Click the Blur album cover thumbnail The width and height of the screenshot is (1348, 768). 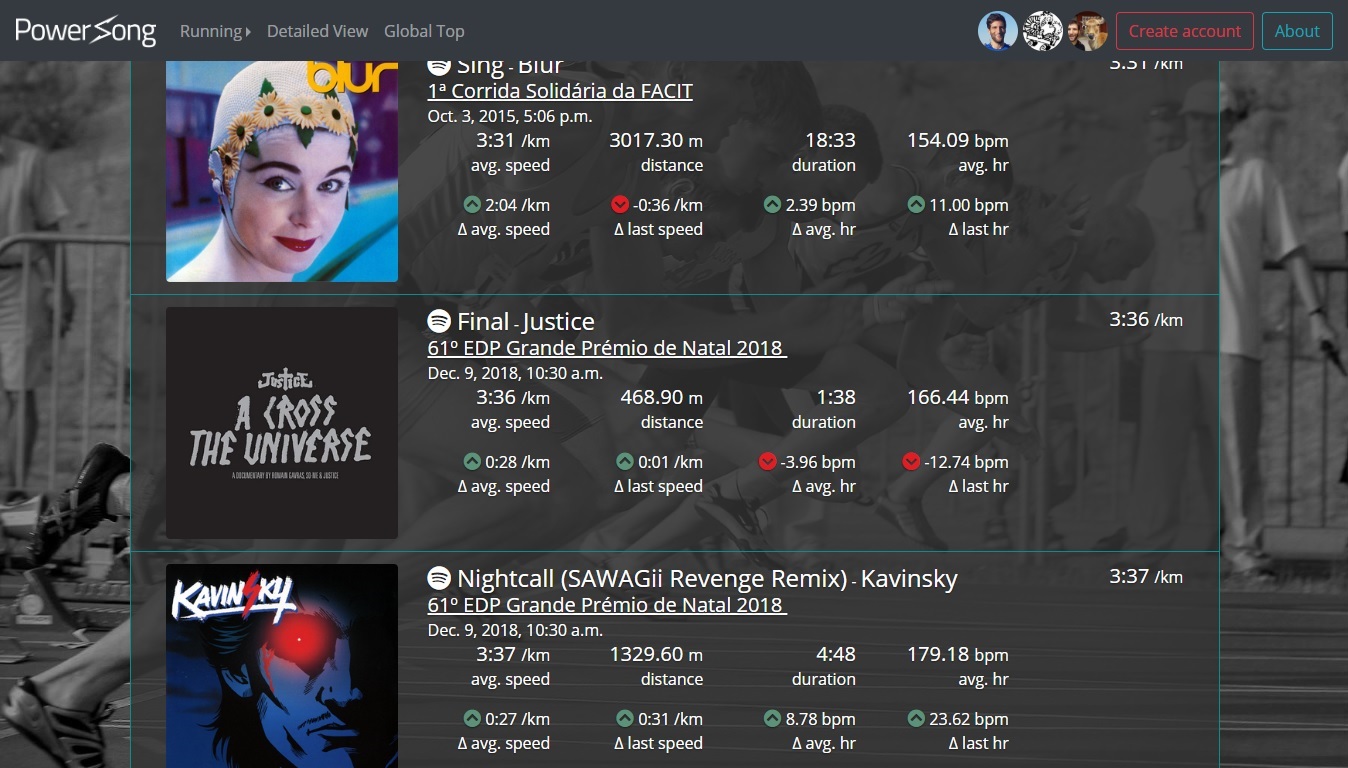[x=282, y=171]
